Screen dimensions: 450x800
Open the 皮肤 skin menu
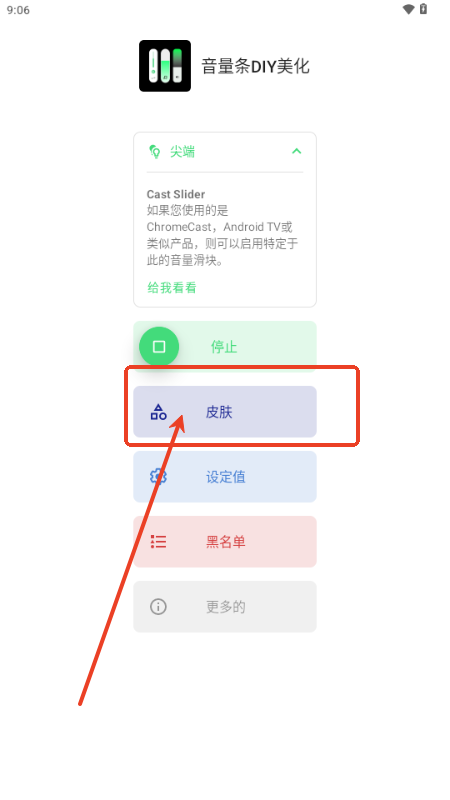point(225,412)
